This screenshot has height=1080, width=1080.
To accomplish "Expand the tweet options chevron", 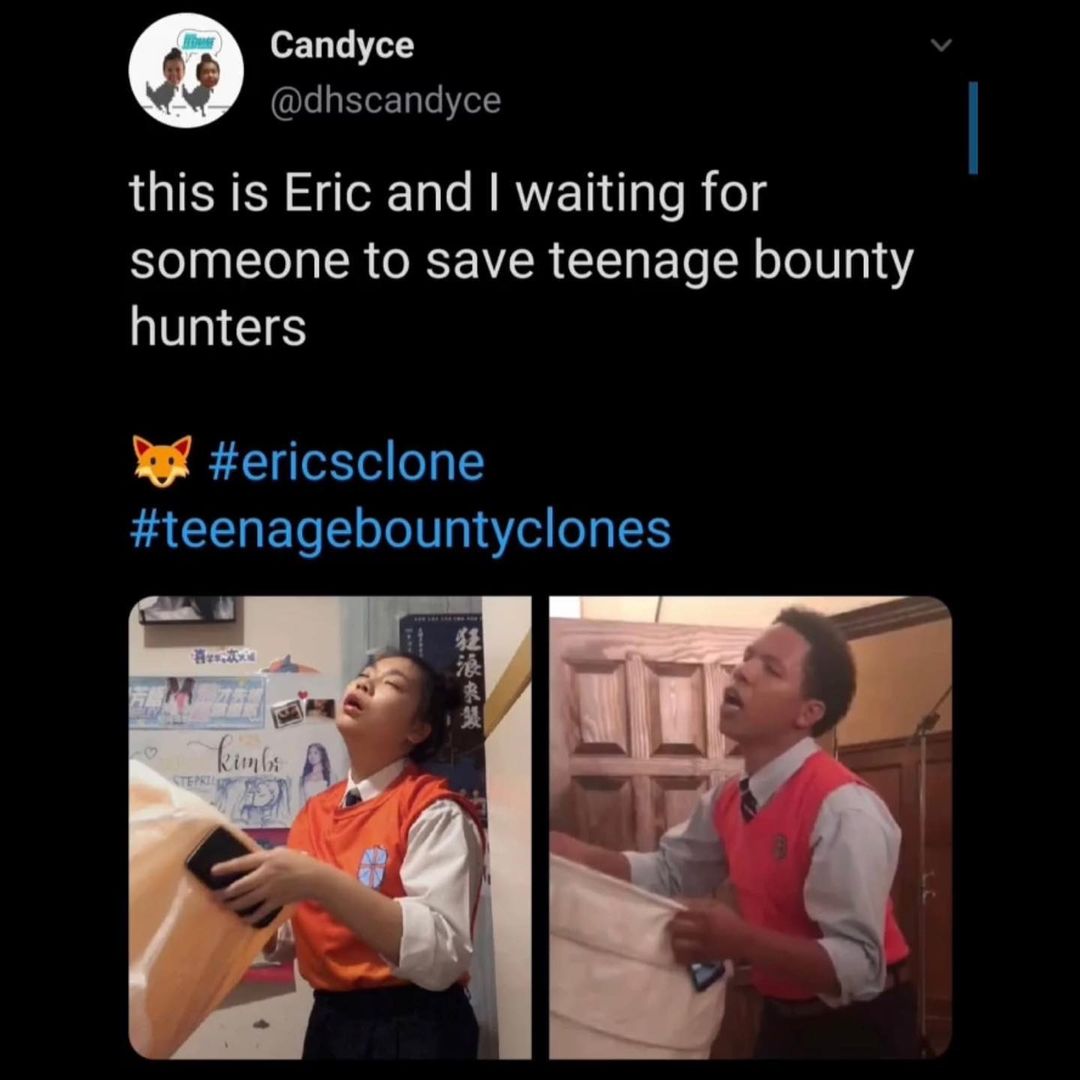I will 941,45.
